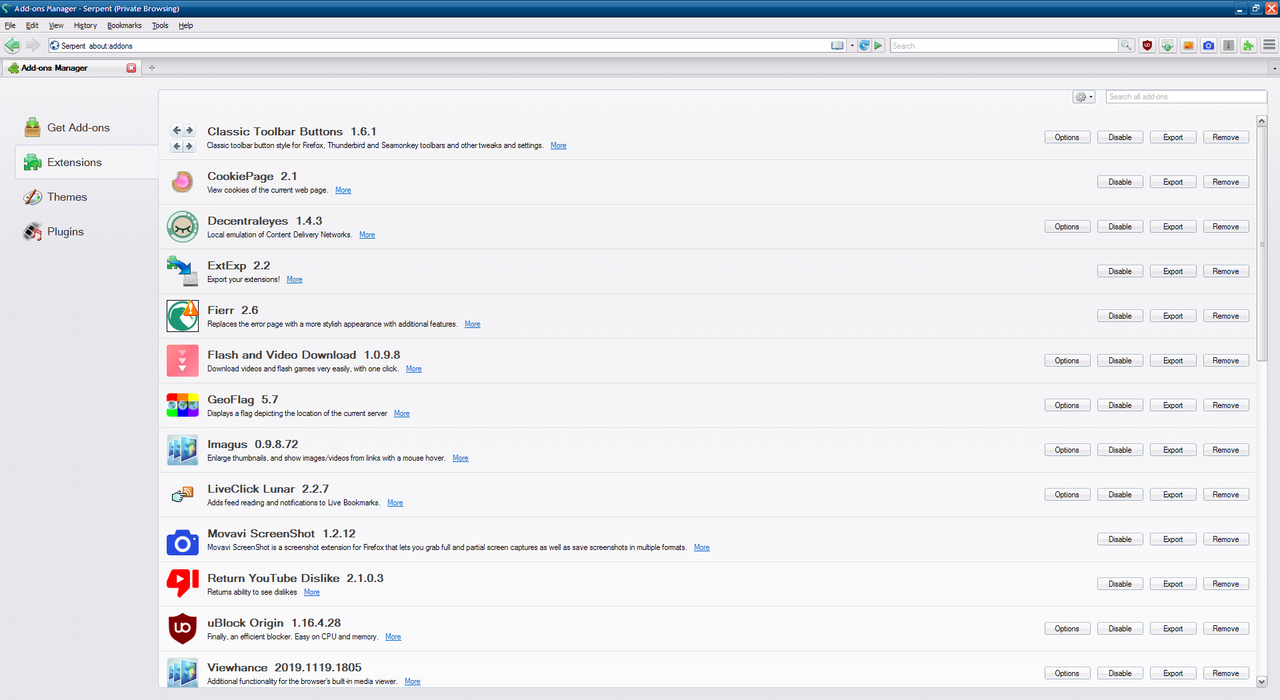
Task: Export the Decentraleyes extension
Action: [1173, 227]
